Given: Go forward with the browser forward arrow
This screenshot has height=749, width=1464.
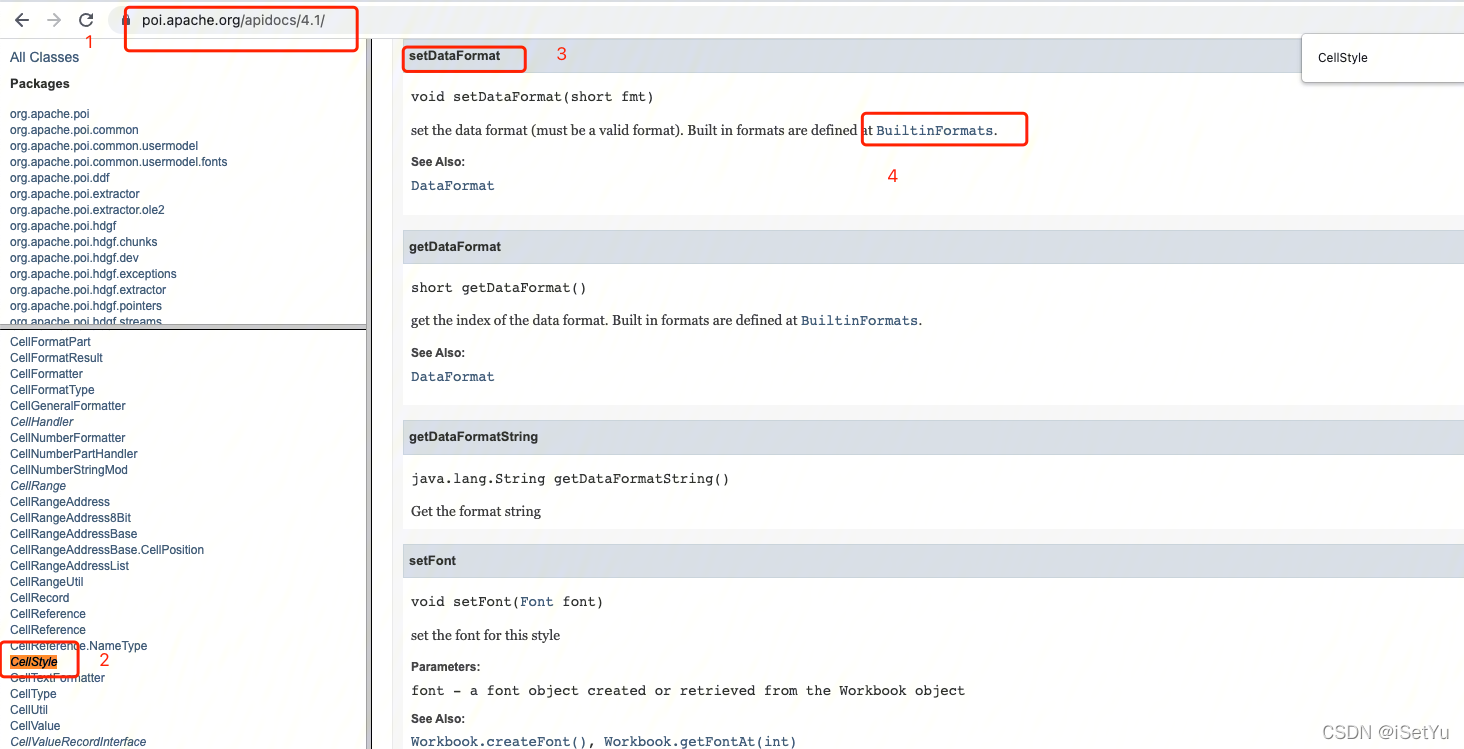Looking at the screenshot, I should click(x=54, y=20).
